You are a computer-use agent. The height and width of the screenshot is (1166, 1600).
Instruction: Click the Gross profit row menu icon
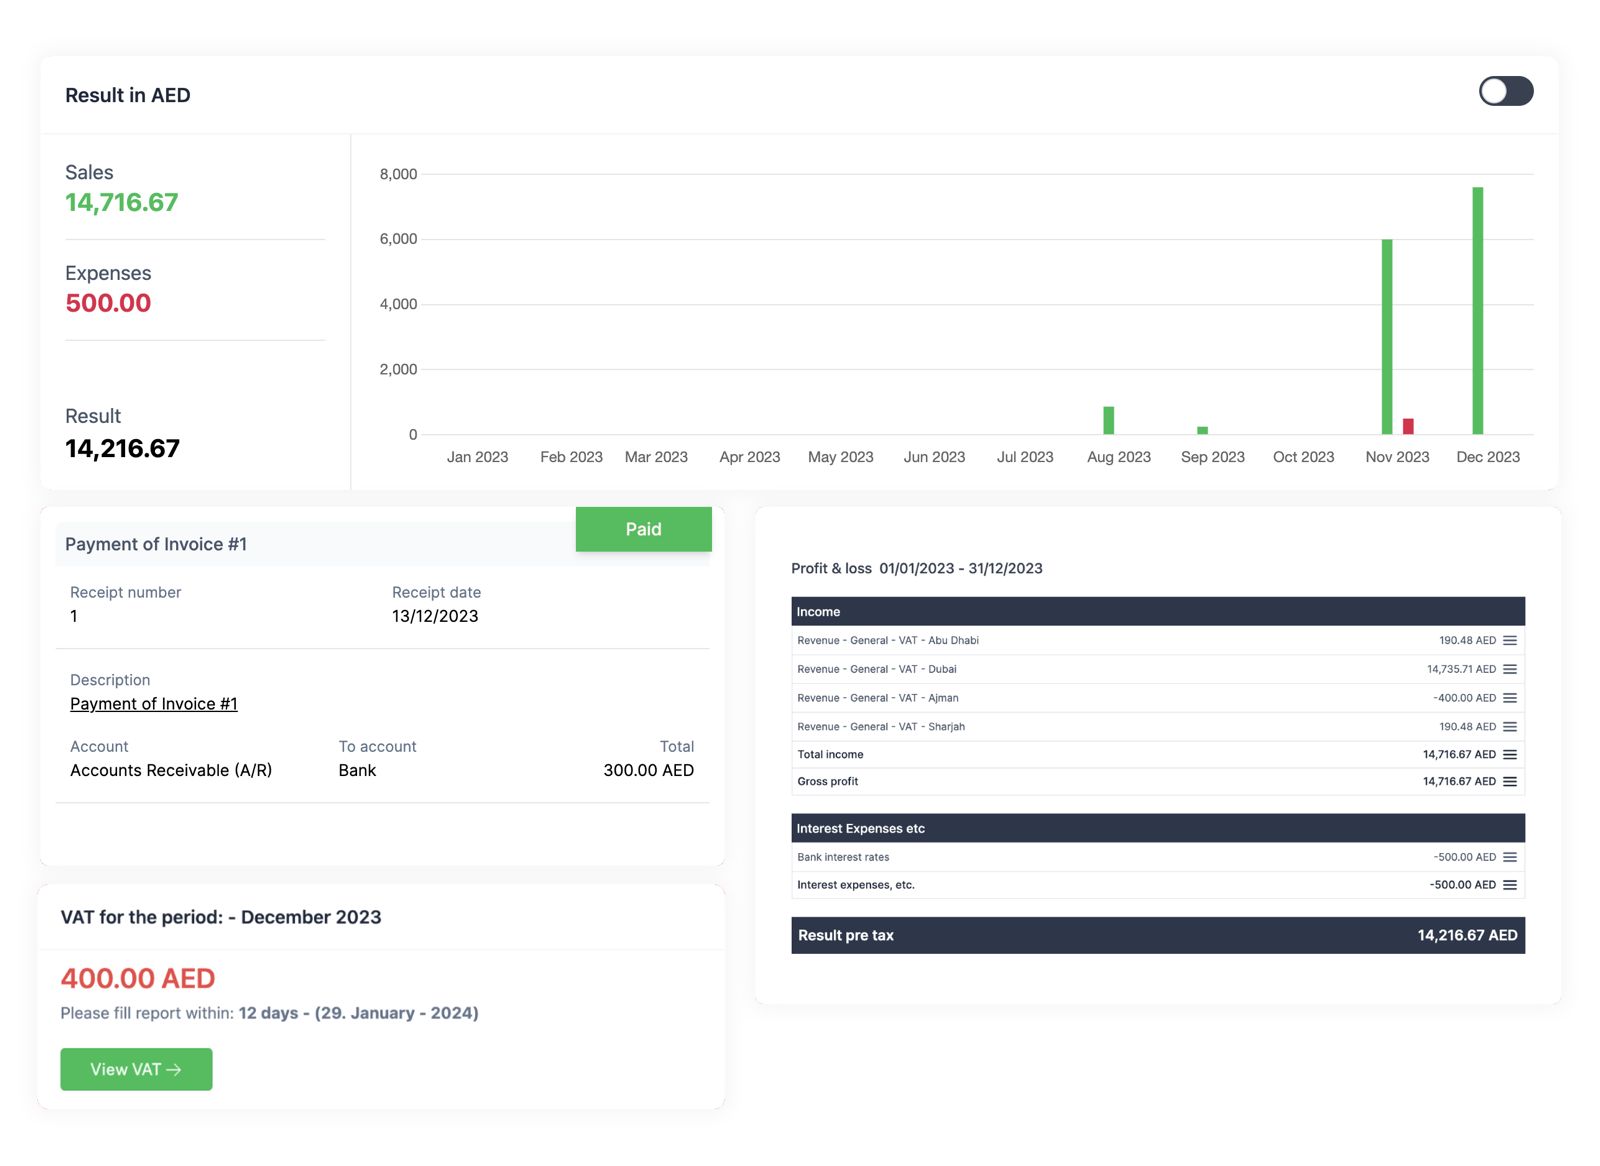[x=1509, y=782]
